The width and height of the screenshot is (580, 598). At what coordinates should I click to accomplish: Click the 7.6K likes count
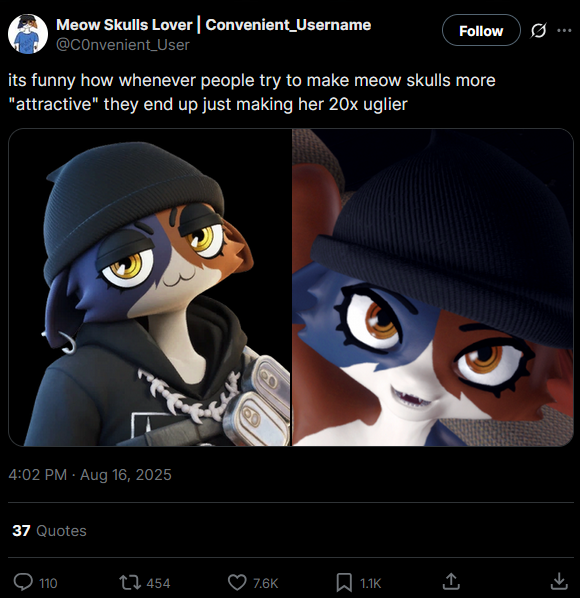click(266, 583)
